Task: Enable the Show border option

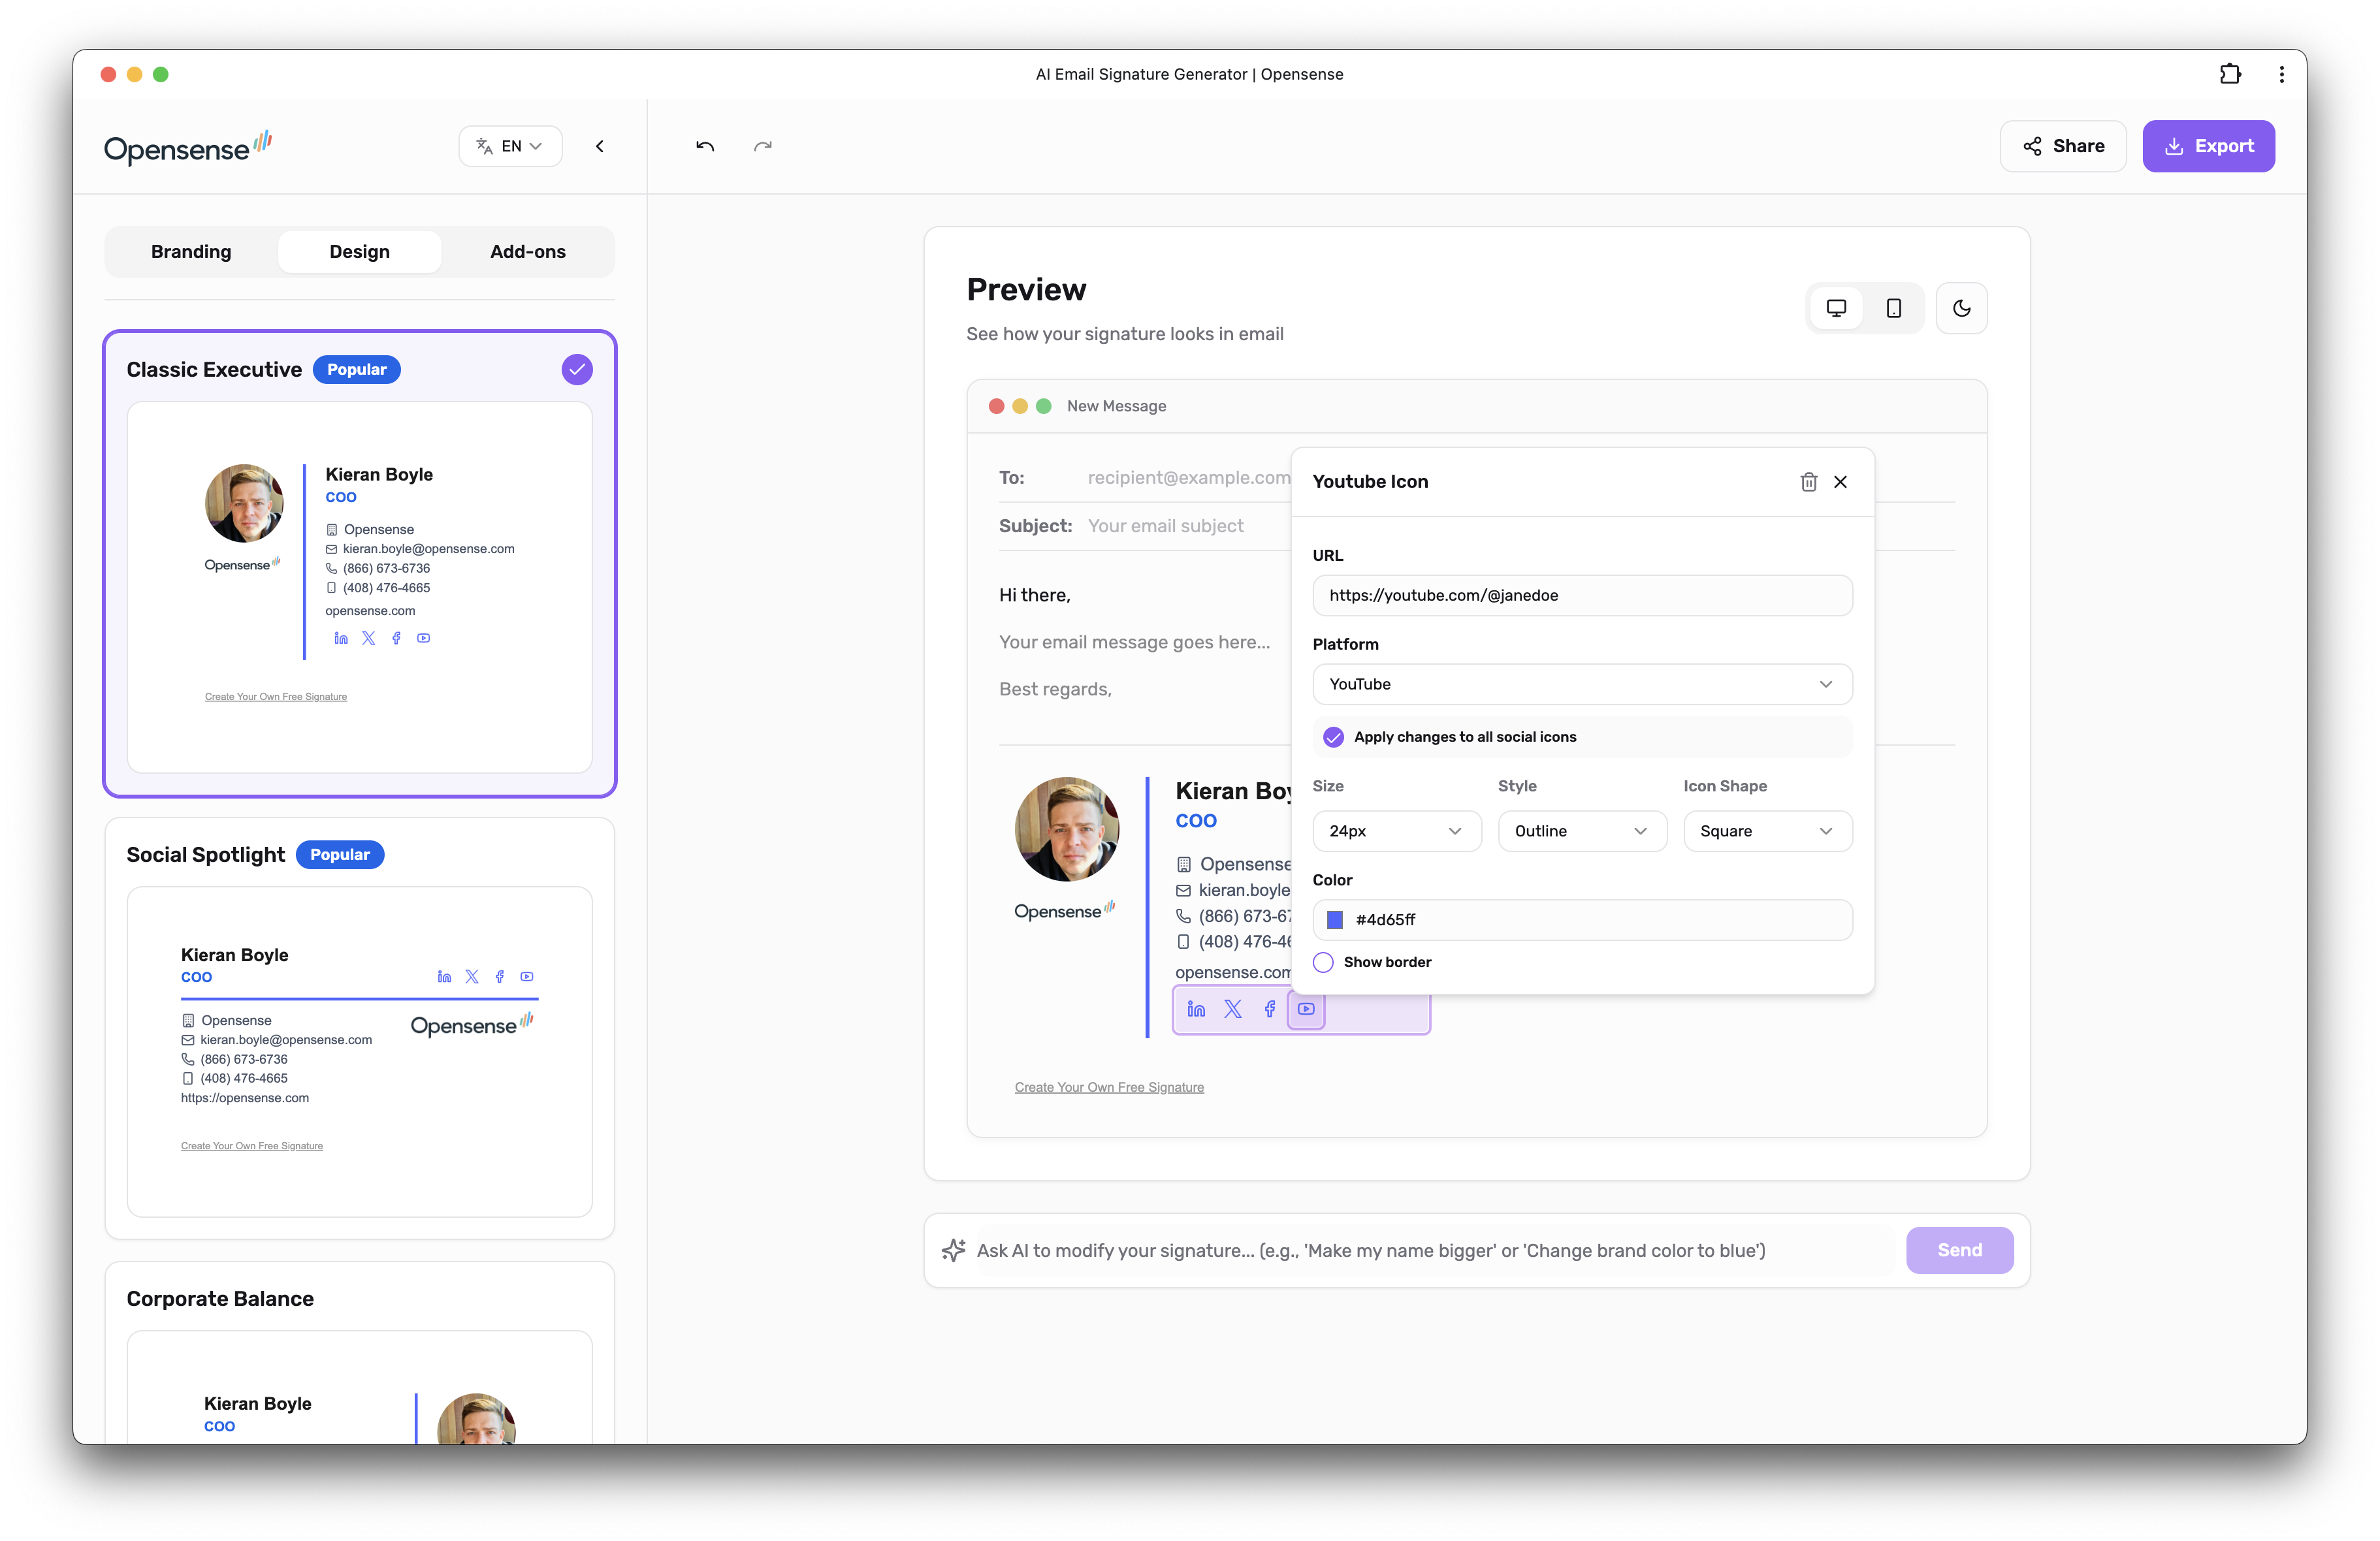Action: [1323, 962]
